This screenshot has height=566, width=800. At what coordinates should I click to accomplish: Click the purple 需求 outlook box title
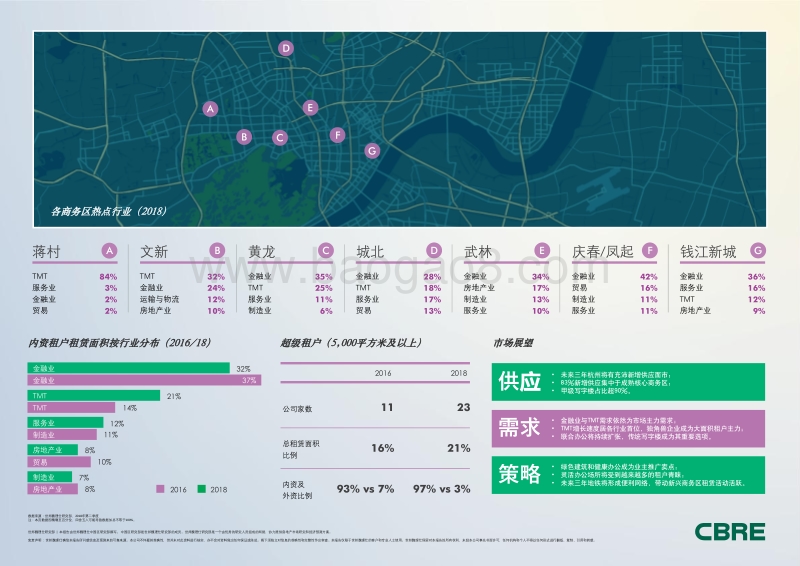519,428
